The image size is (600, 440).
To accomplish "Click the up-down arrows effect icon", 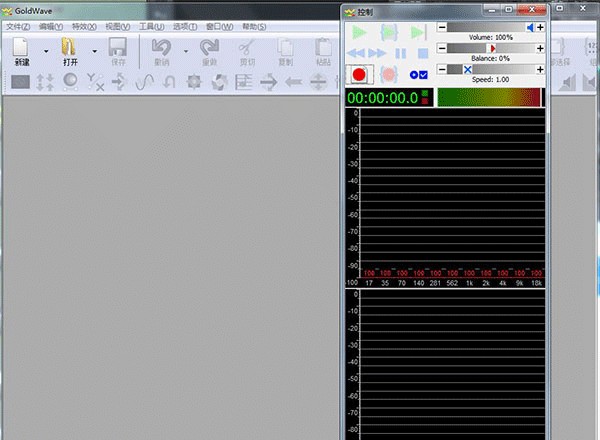I will [45, 82].
